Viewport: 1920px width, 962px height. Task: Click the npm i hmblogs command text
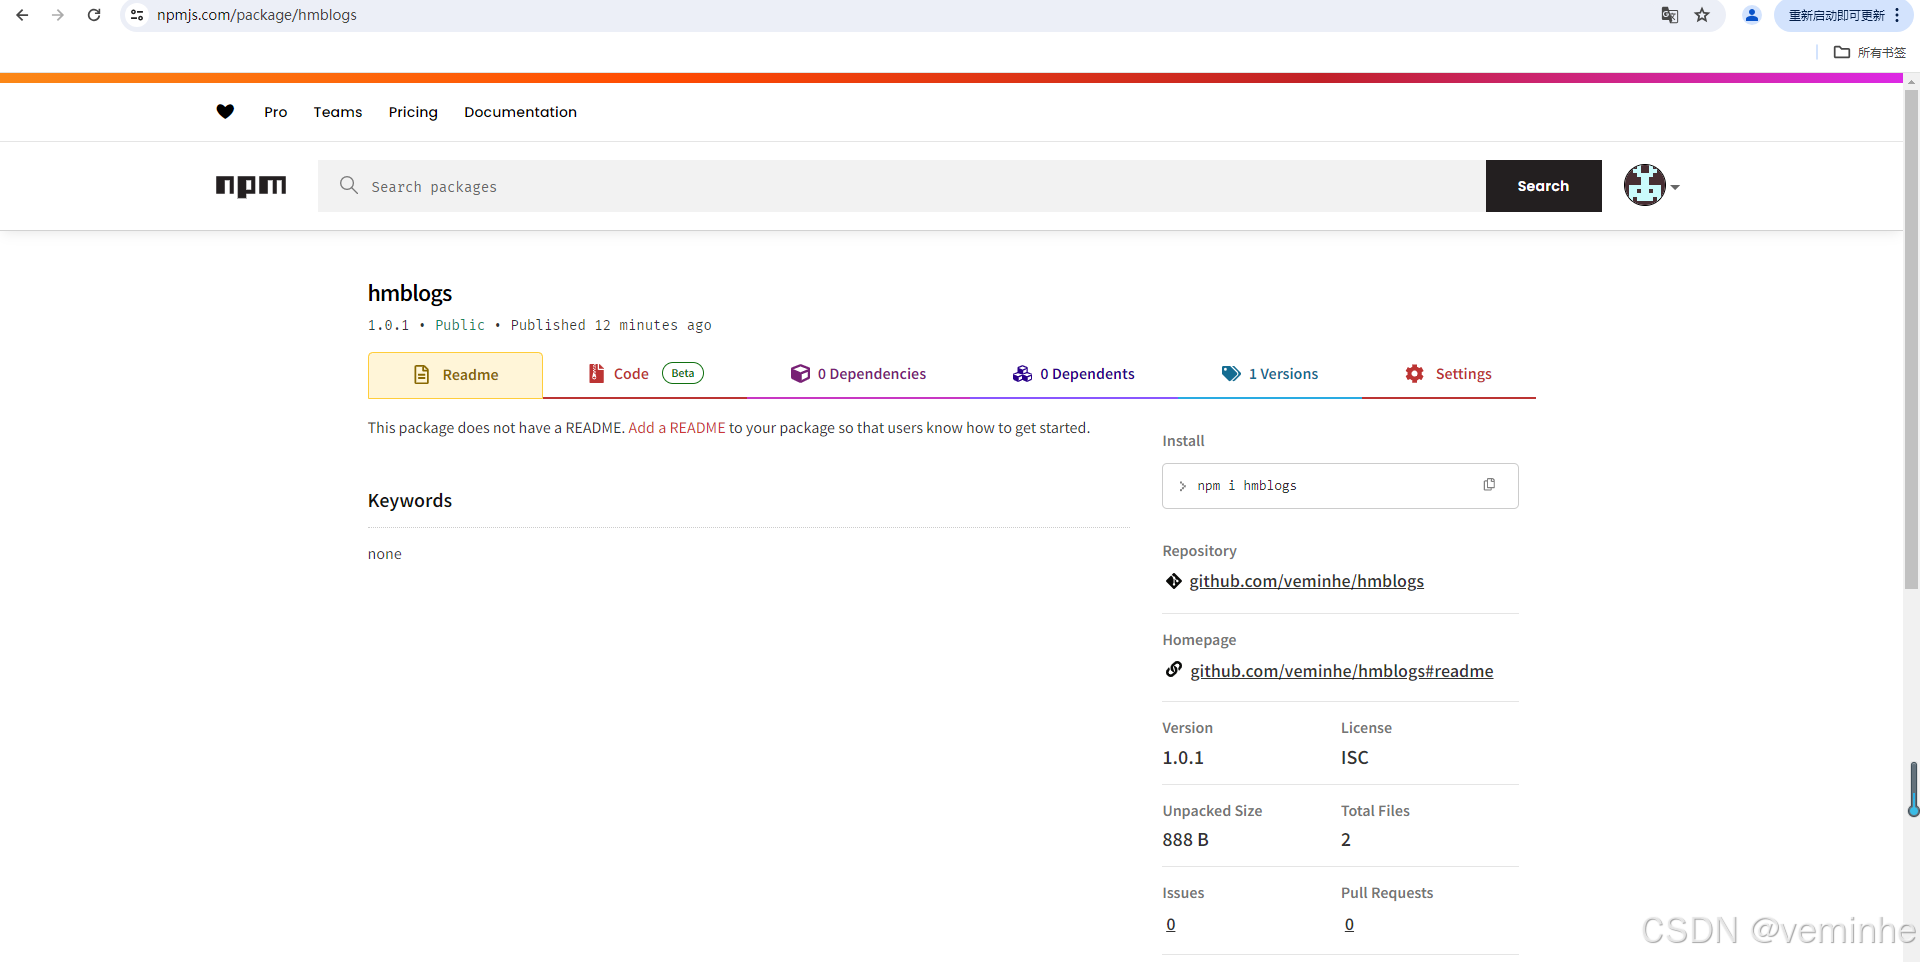coord(1246,486)
